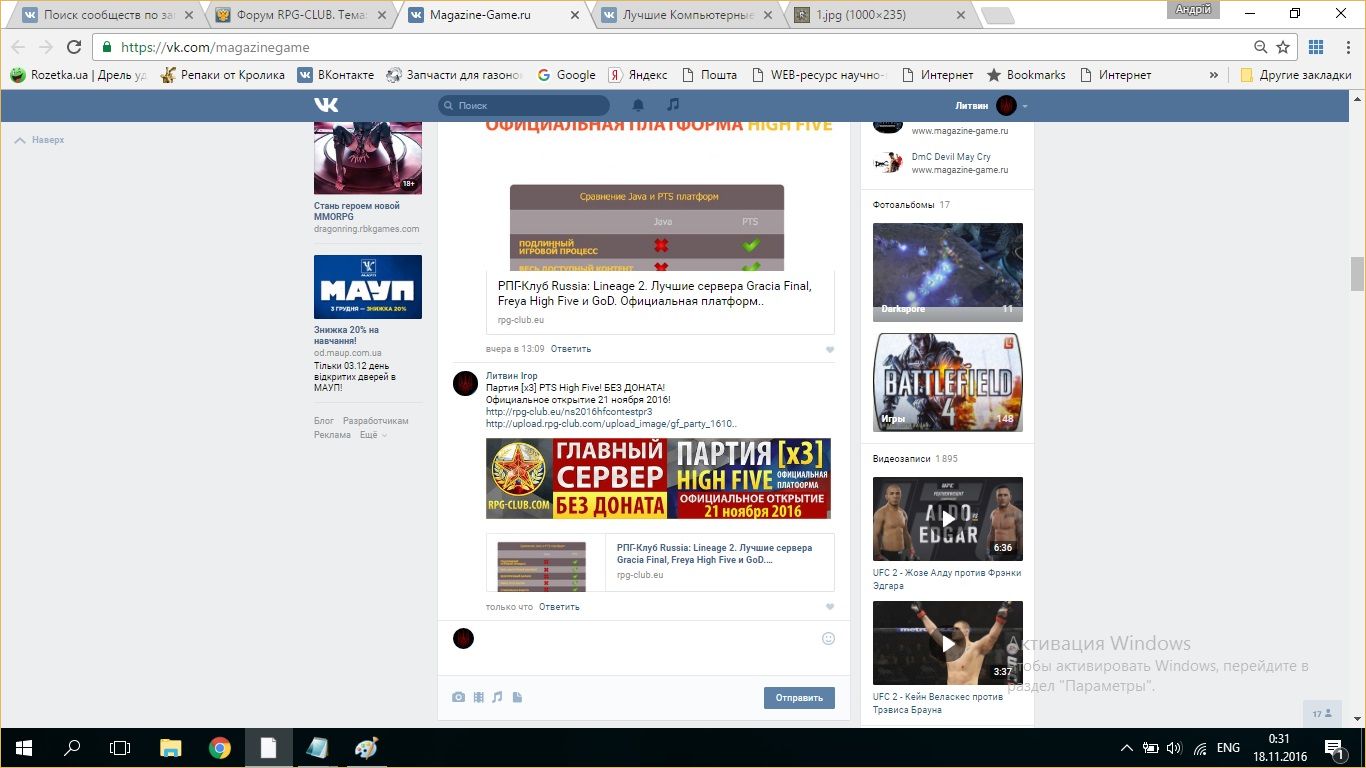Click the VK logo in the header

tap(326, 105)
